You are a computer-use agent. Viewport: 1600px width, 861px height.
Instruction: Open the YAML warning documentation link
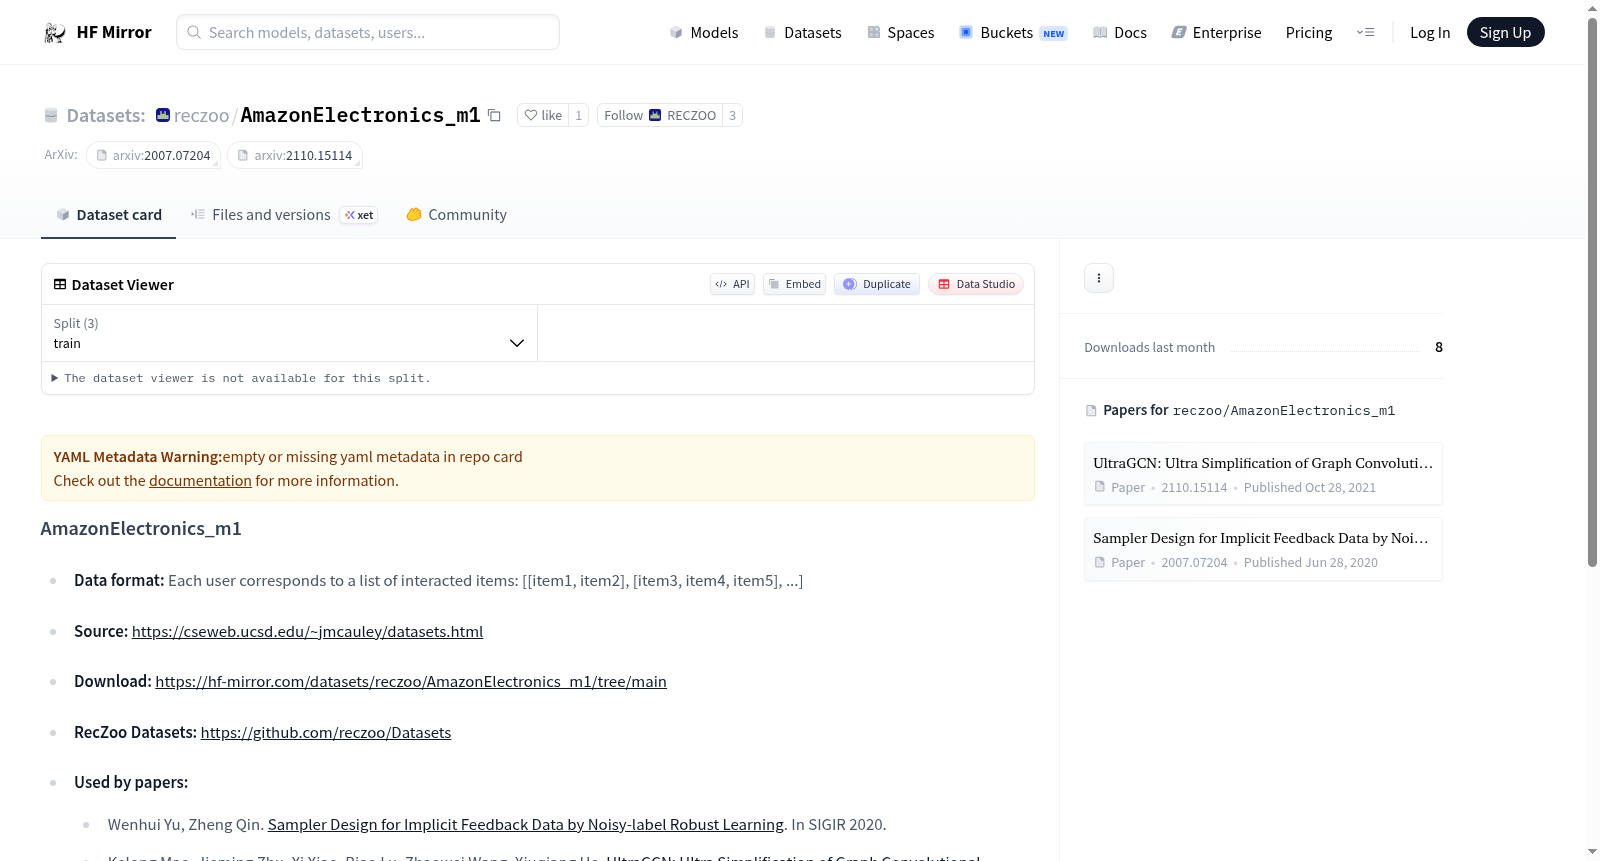coord(200,481)
